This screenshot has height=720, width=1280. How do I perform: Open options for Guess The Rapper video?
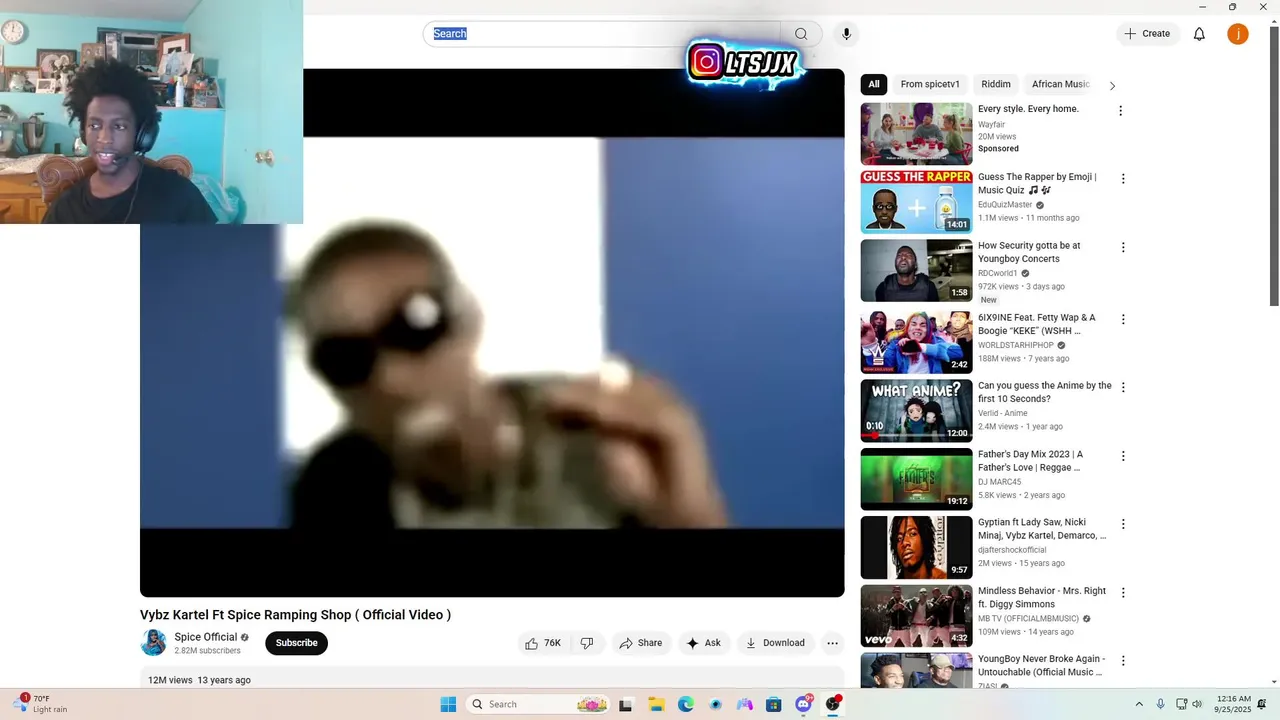(1123, 179)
